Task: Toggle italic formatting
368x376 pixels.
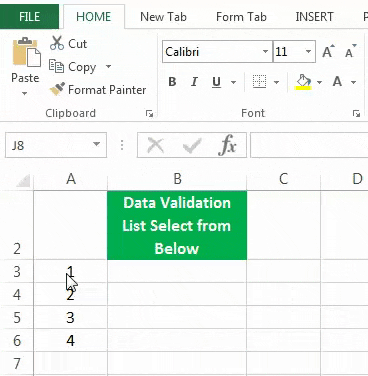Action: [x=194, y=82]
